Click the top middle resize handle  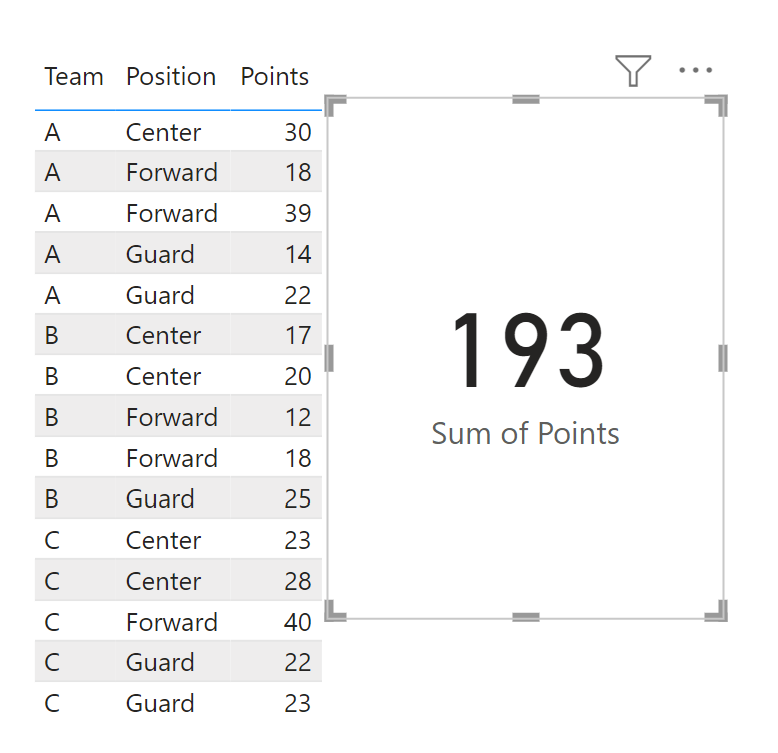click(x=526, y=100)
